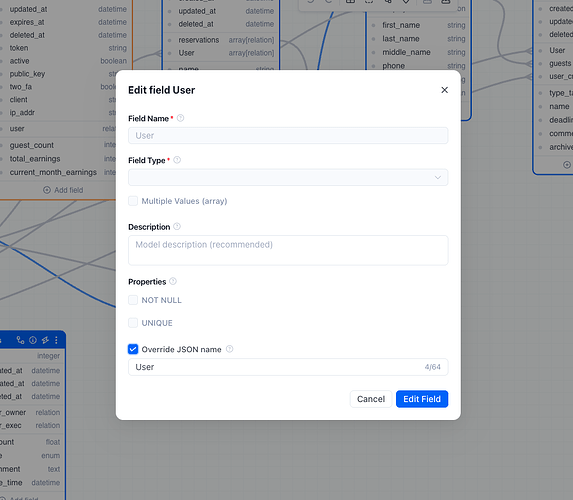Check the UNIQUE property
573x500 pixels.
tap(133, 323)
